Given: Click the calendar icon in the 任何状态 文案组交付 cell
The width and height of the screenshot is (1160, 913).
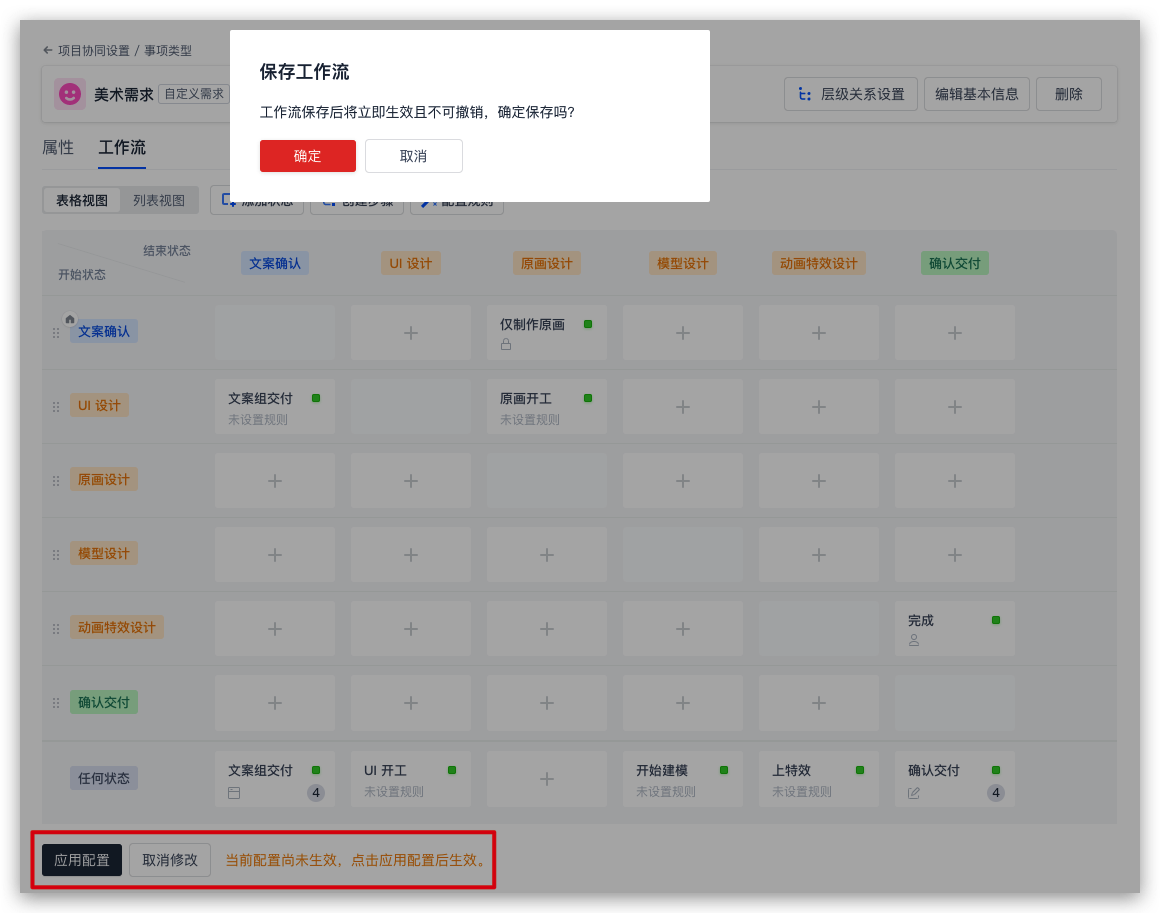Looking at the screenshot, I should click(x=235, y=792).
